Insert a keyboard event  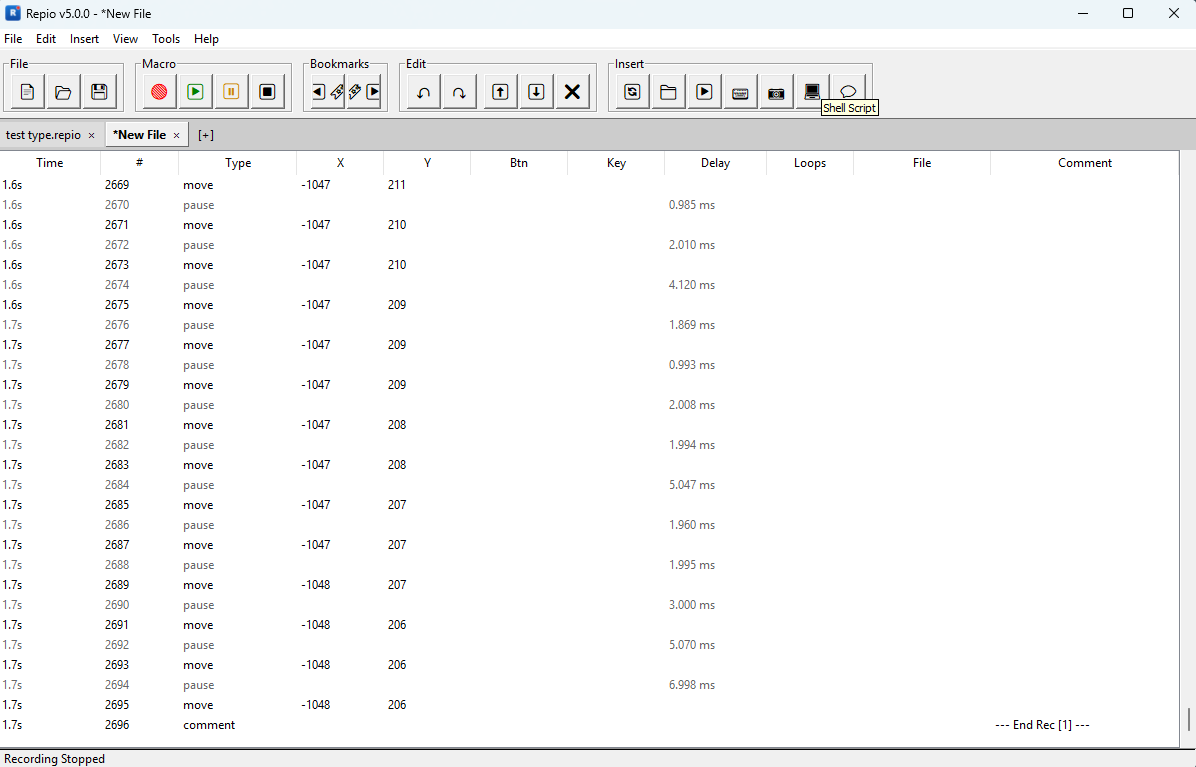tap(740, 91)
